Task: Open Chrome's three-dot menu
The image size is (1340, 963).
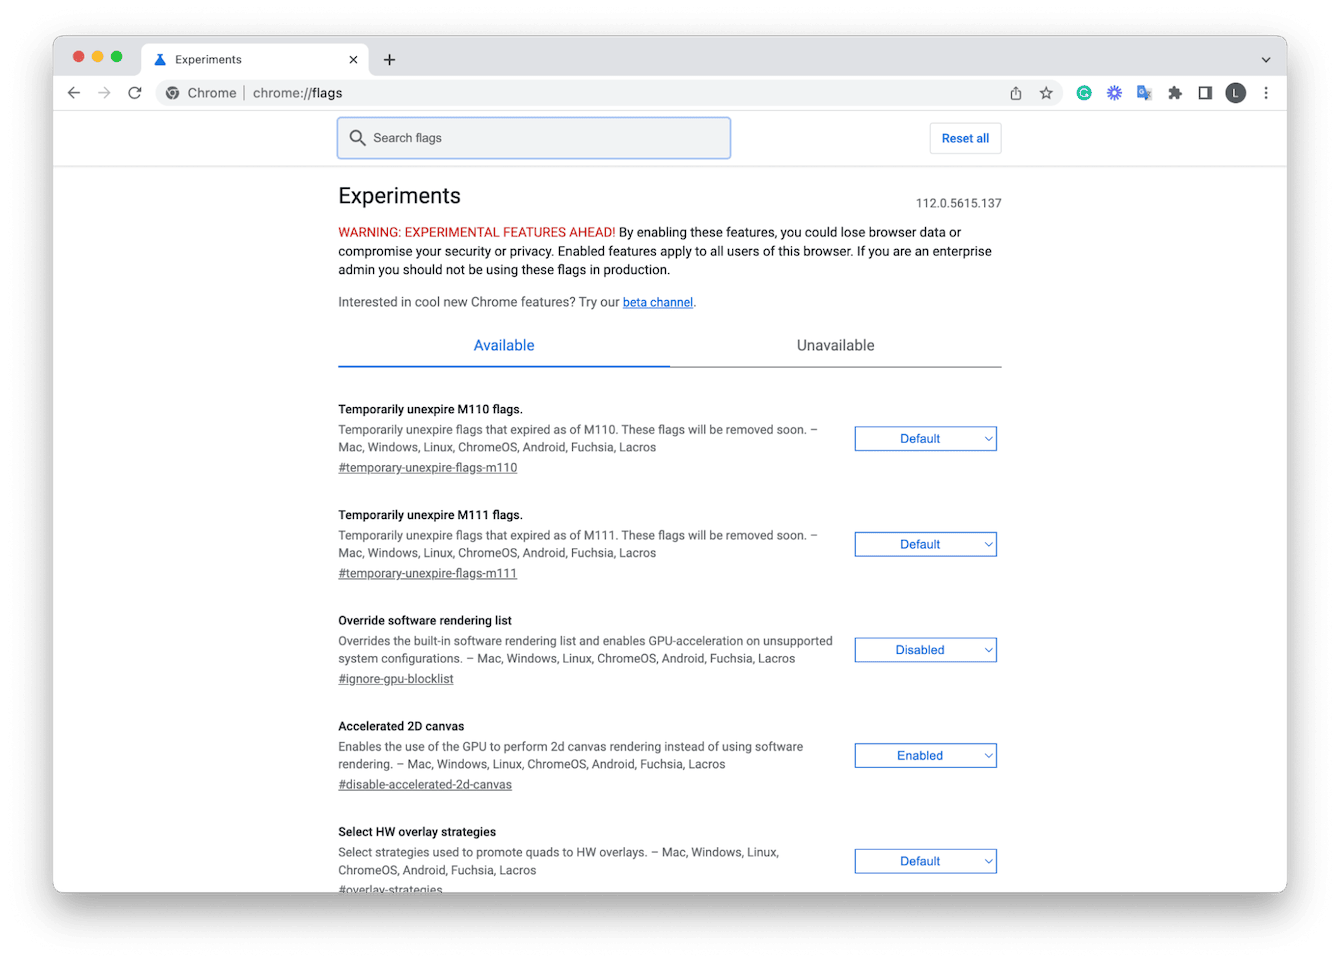Action: click(x=1266, y=93)
